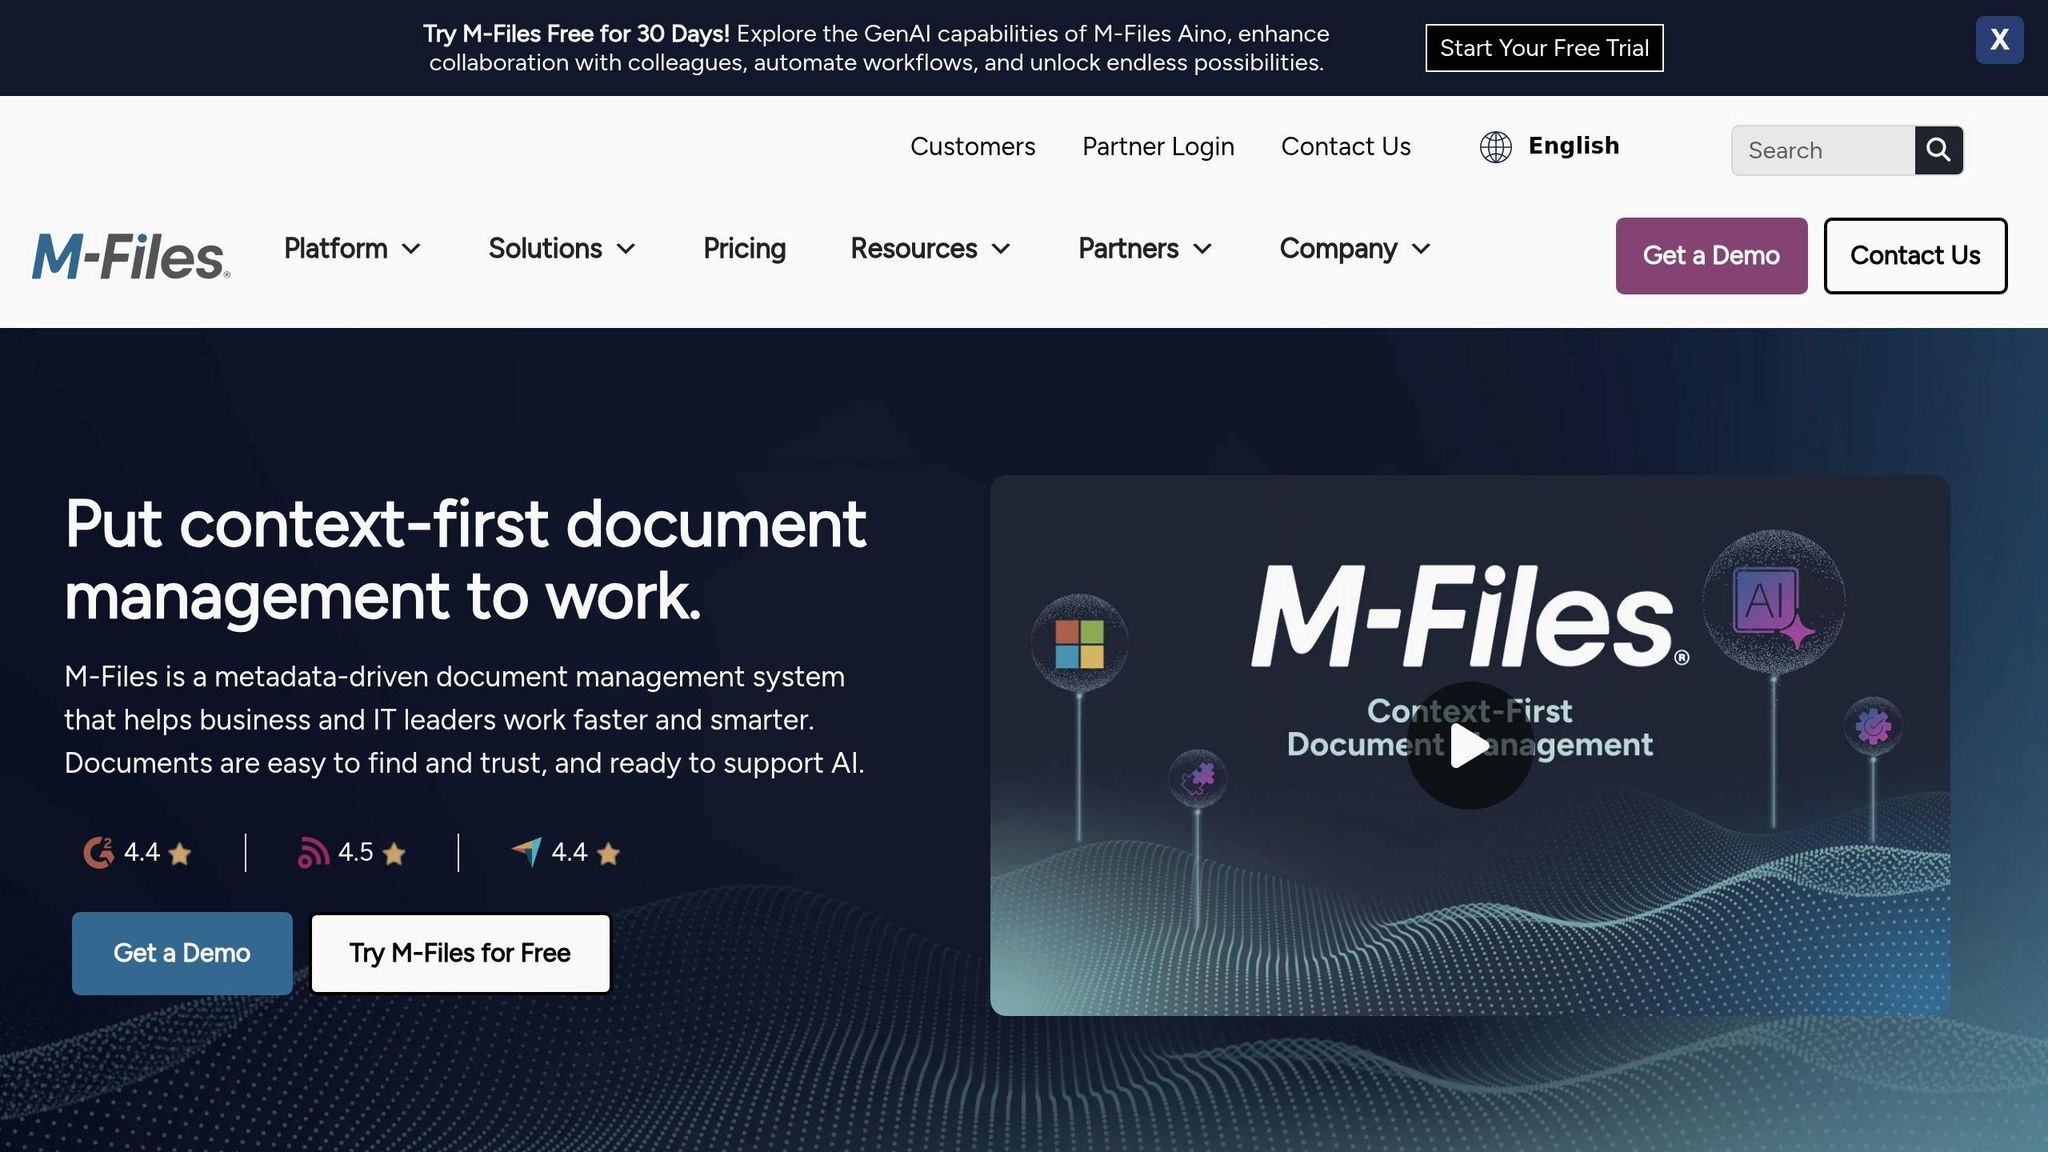Viewport: 2048px width, 1152px height.
Task: Click Try M-Files for Free button
Action: (x=460, y=953)
